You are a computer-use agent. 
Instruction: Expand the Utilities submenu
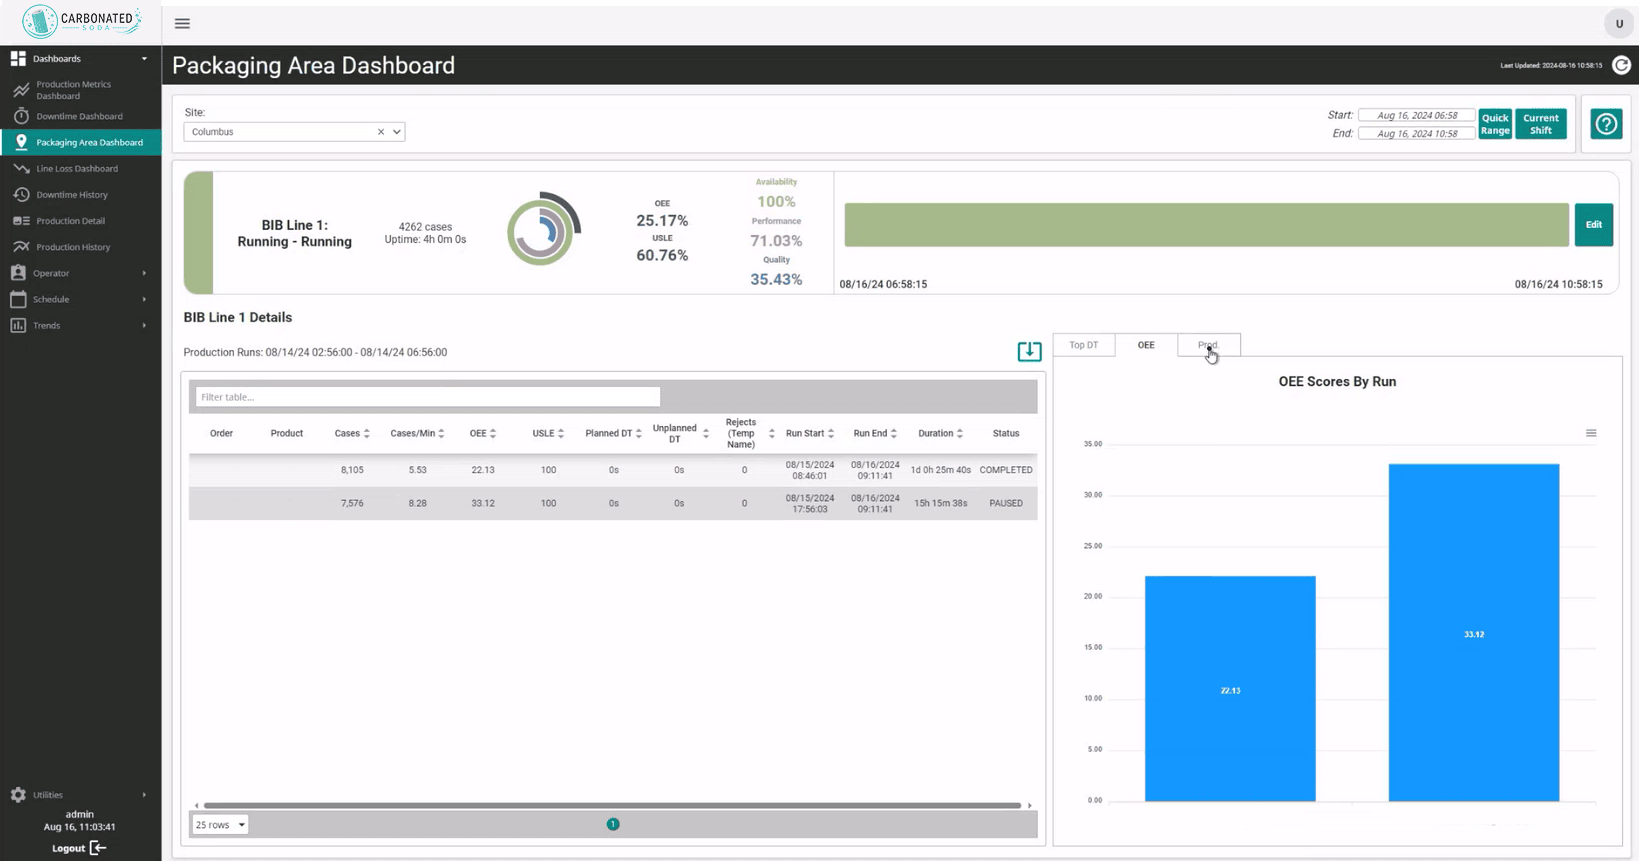pos(144,795)
